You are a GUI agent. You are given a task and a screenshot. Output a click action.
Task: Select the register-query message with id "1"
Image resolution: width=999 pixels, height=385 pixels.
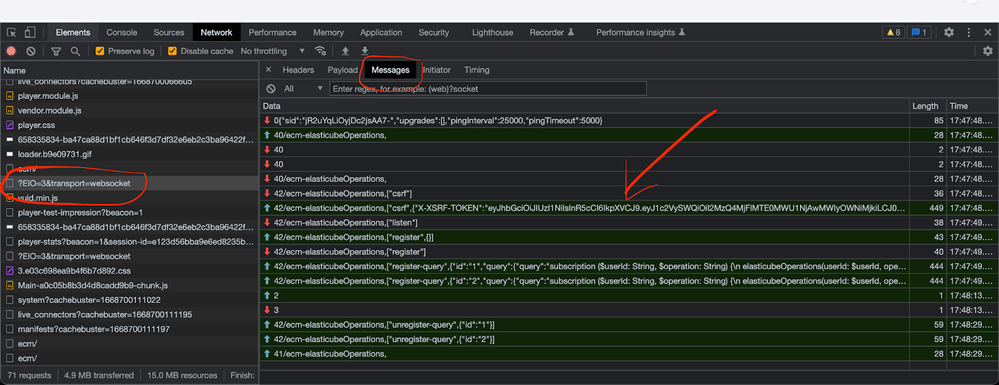click(x=629, y=266)
